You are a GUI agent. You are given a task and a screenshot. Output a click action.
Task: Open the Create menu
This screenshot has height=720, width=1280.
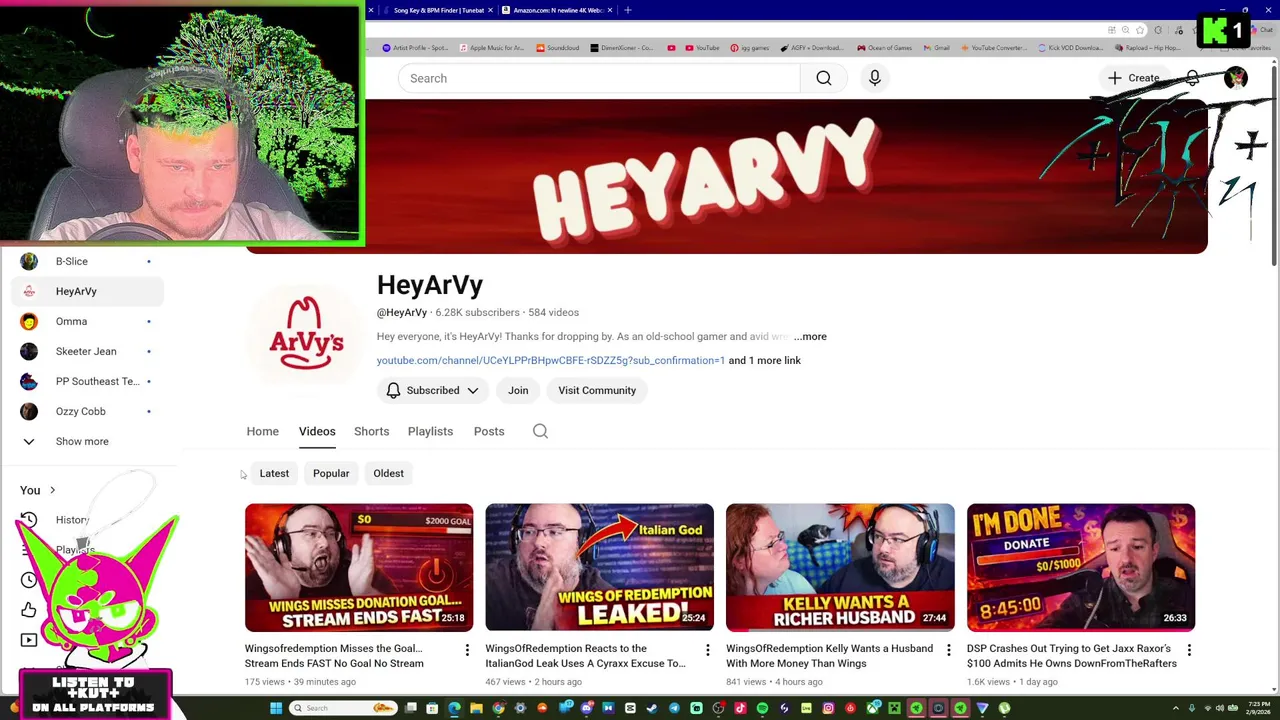pyautogui.click(x=1133, y=78)
